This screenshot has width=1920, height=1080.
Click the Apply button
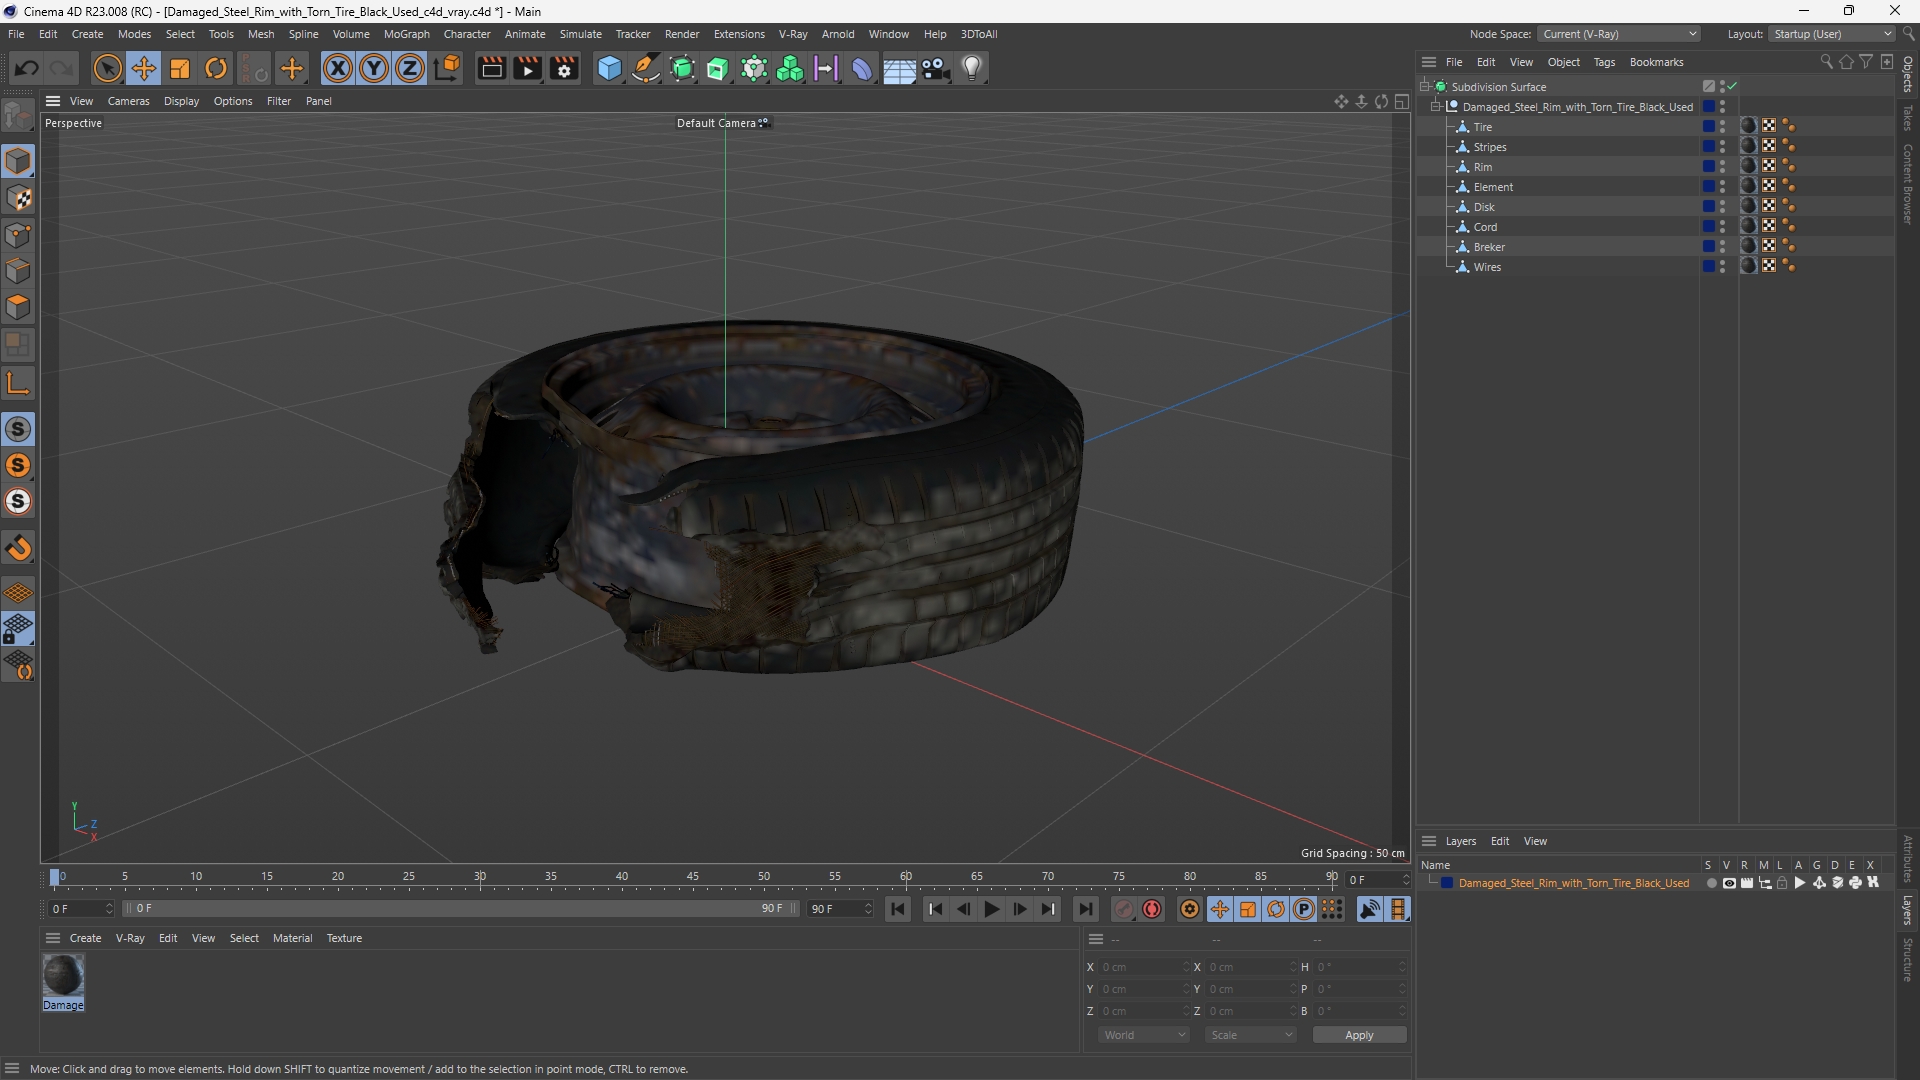coord(1359,1035)
